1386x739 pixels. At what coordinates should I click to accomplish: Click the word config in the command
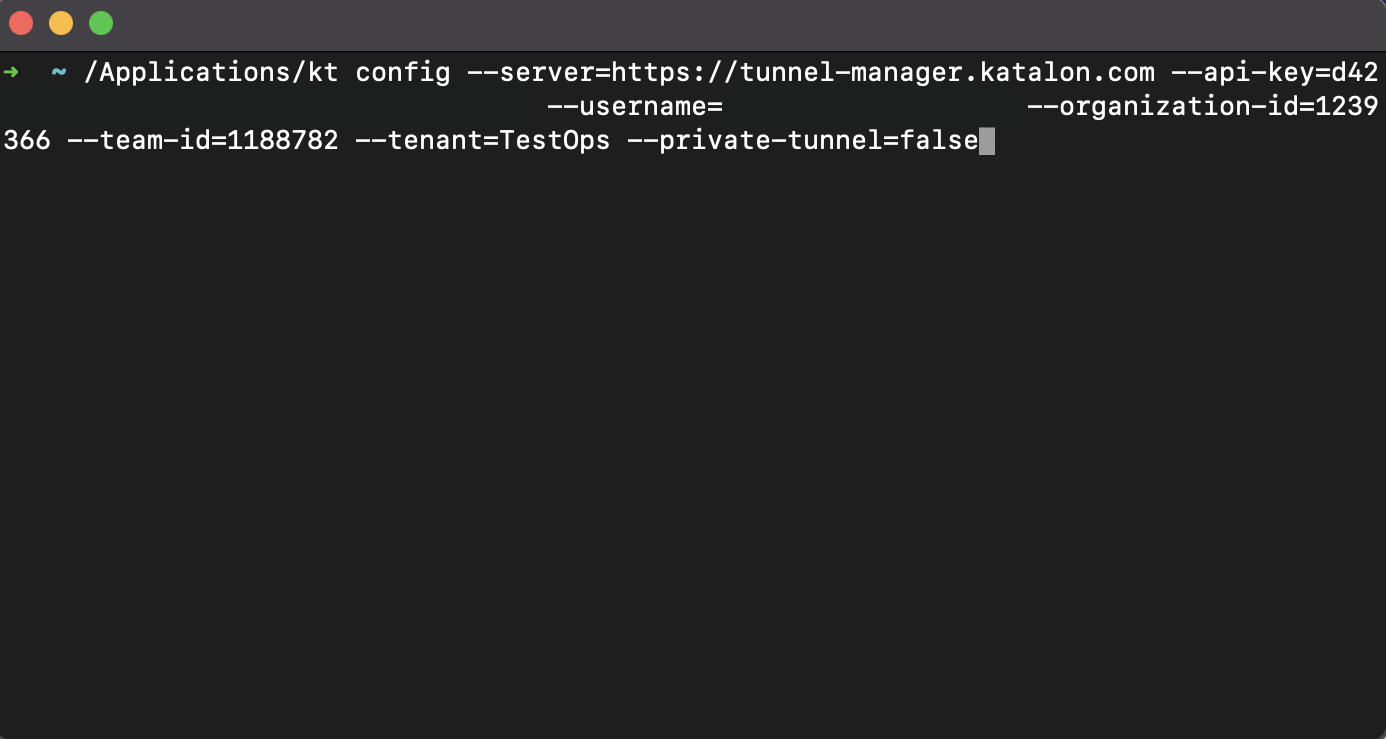403,73
